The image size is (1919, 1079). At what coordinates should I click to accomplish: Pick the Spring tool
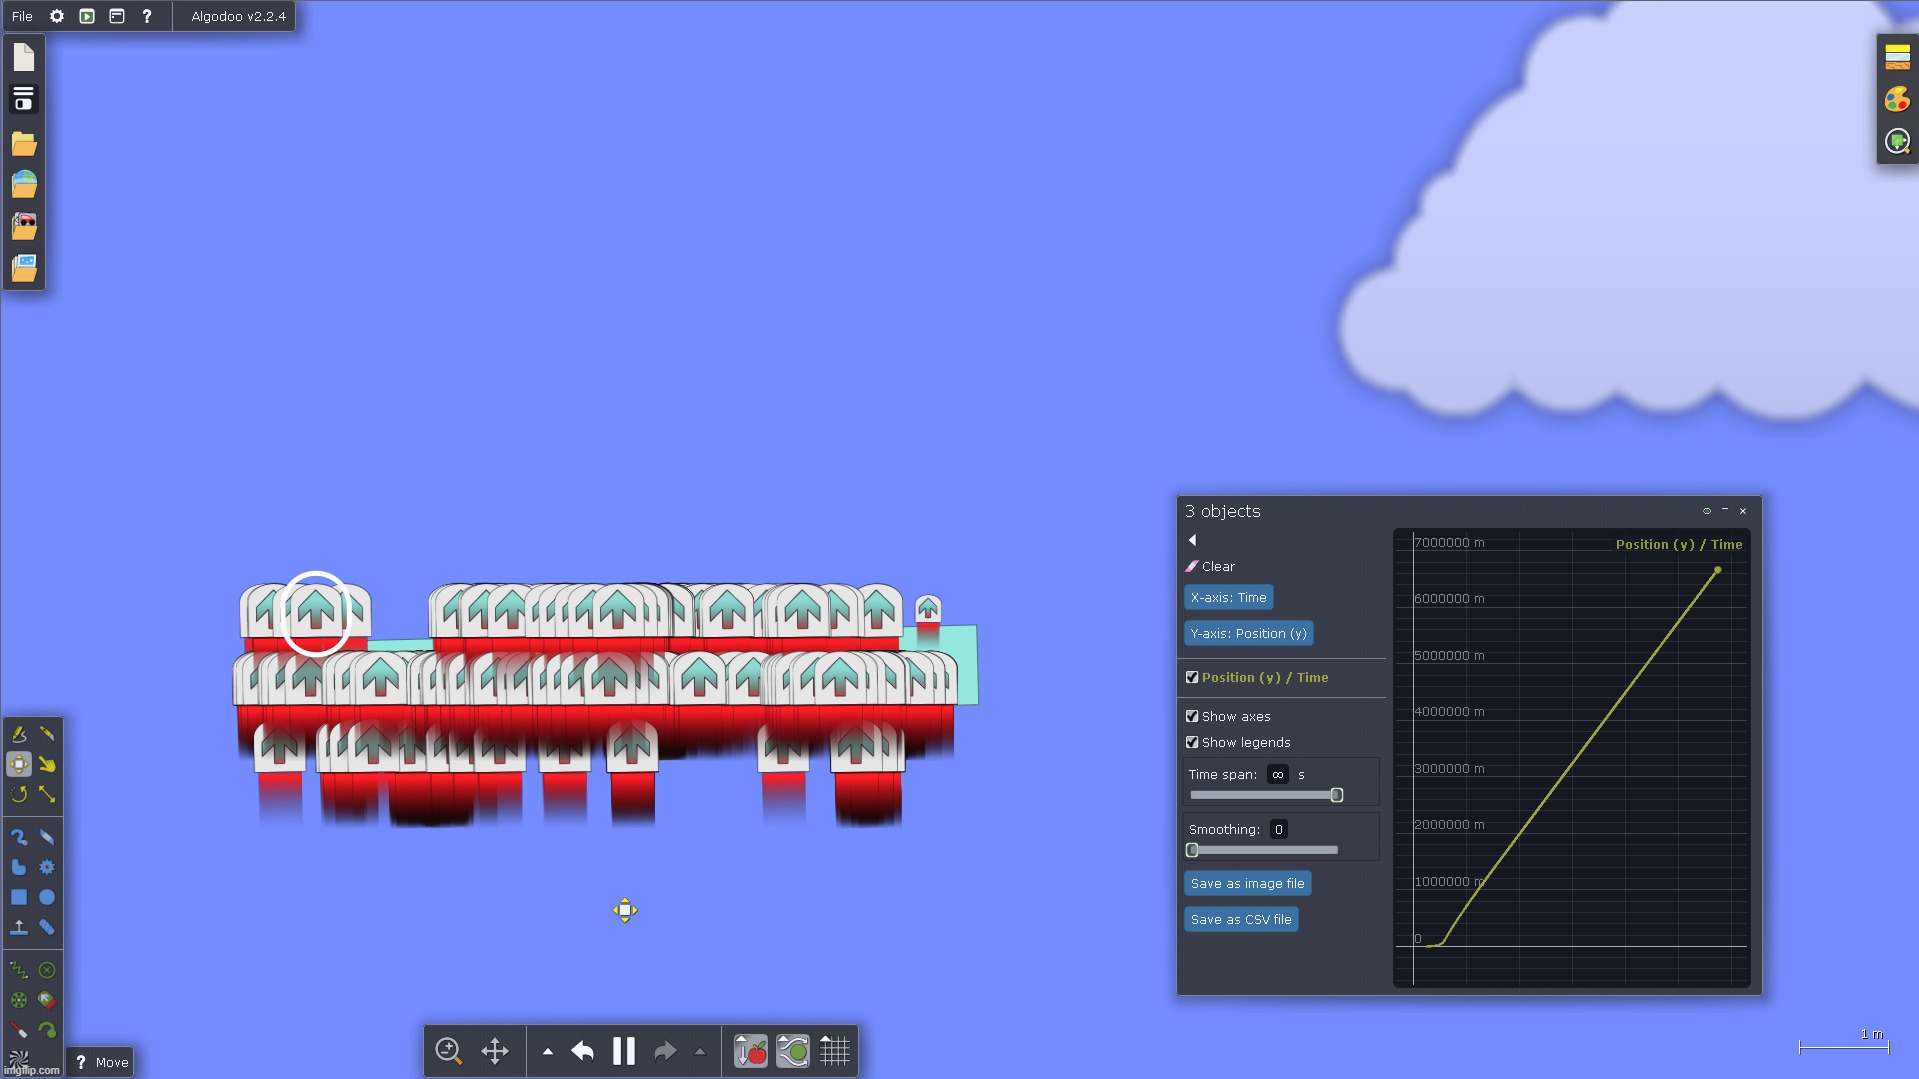(x=18, y=970)
